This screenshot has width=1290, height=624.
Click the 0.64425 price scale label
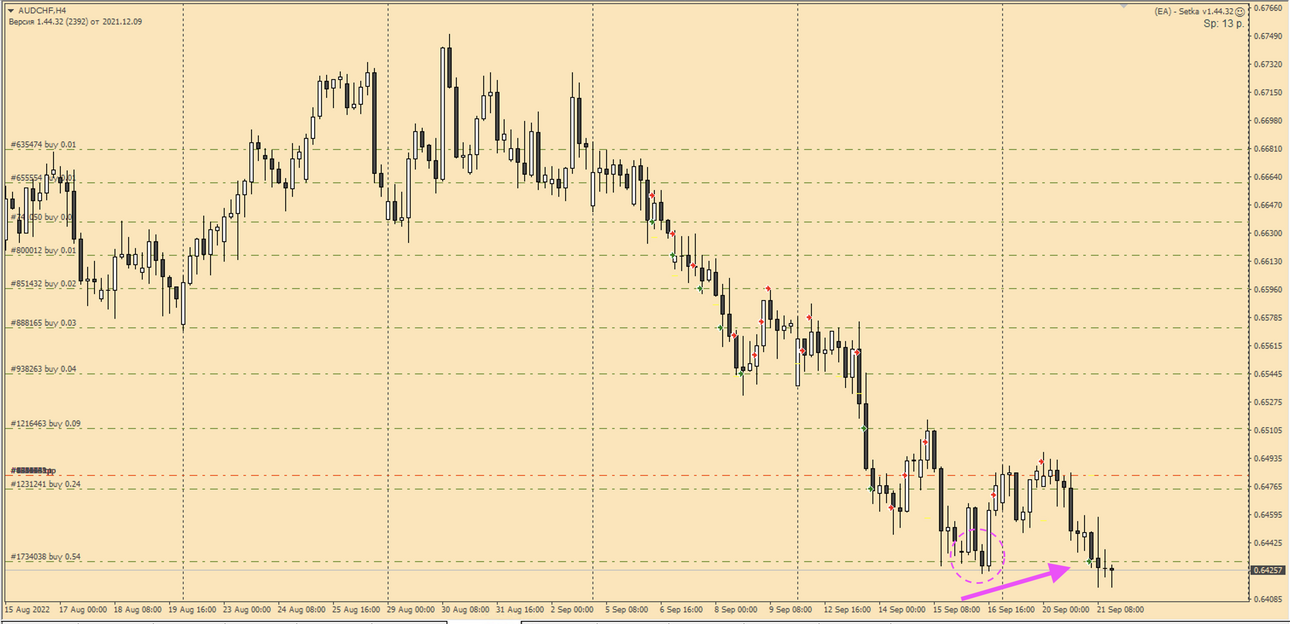coord(1268,543)
